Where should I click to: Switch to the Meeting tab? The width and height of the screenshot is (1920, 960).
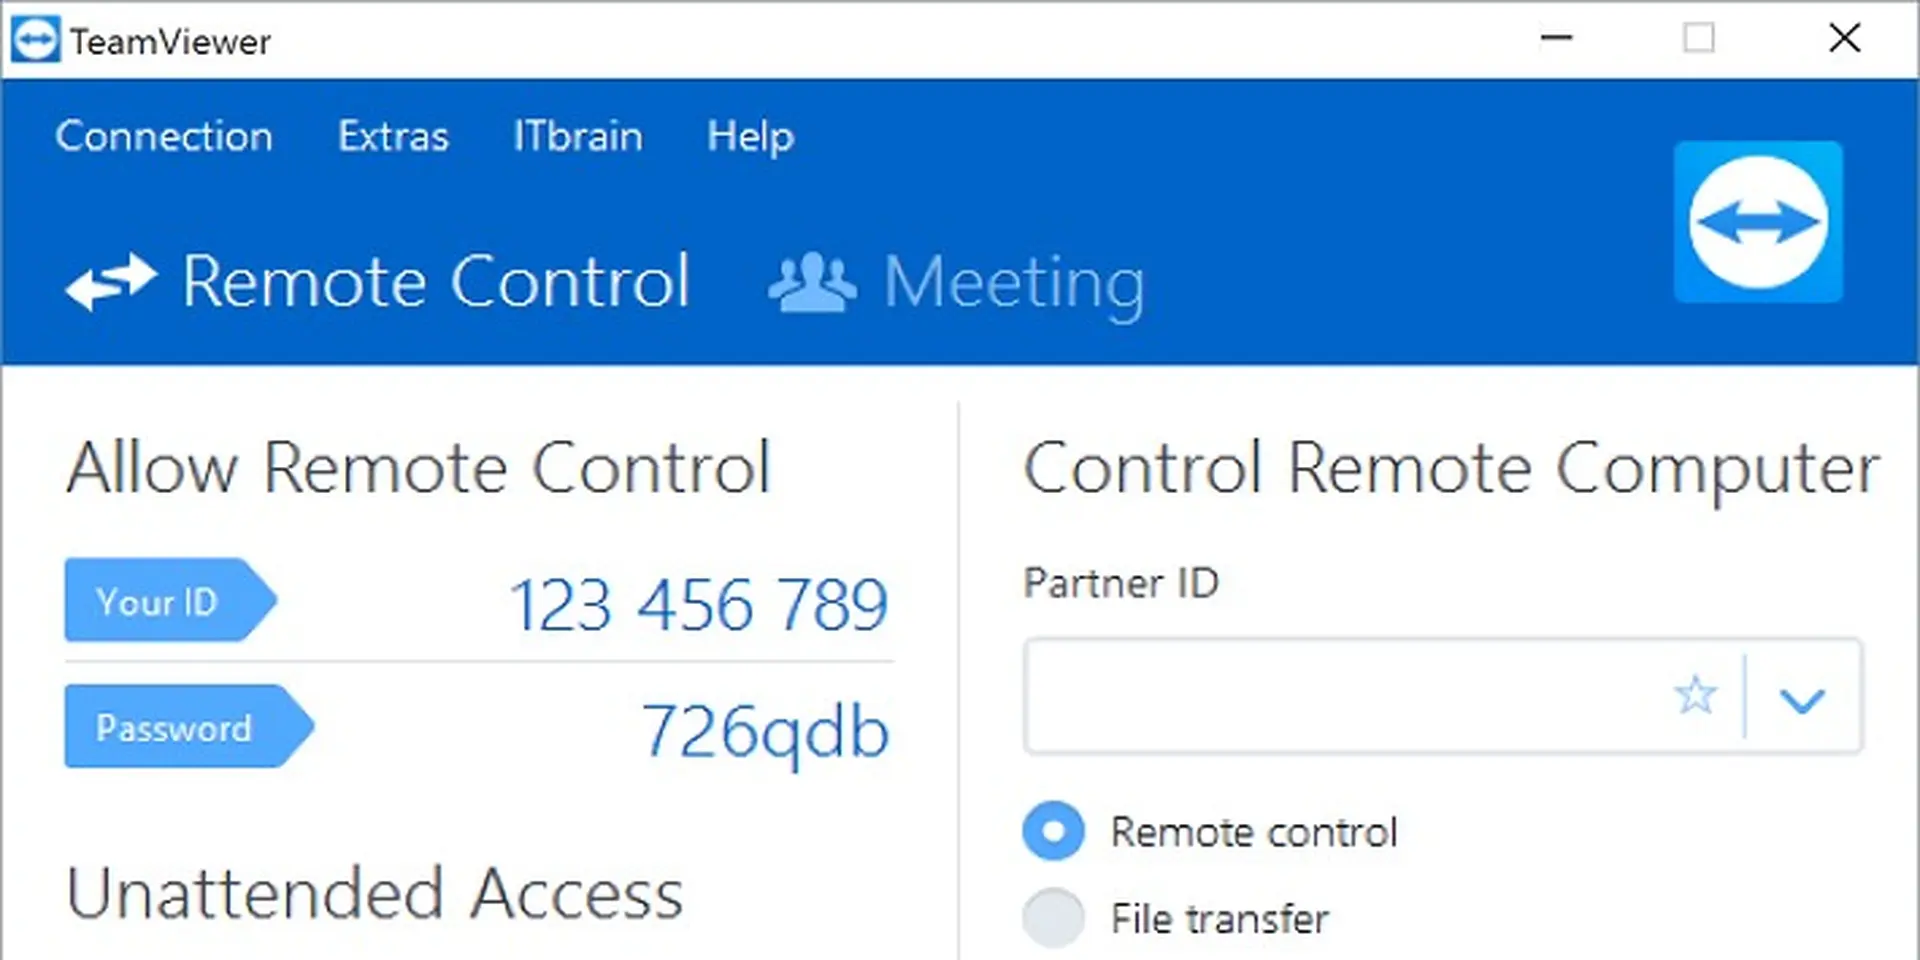(1013, 282)
